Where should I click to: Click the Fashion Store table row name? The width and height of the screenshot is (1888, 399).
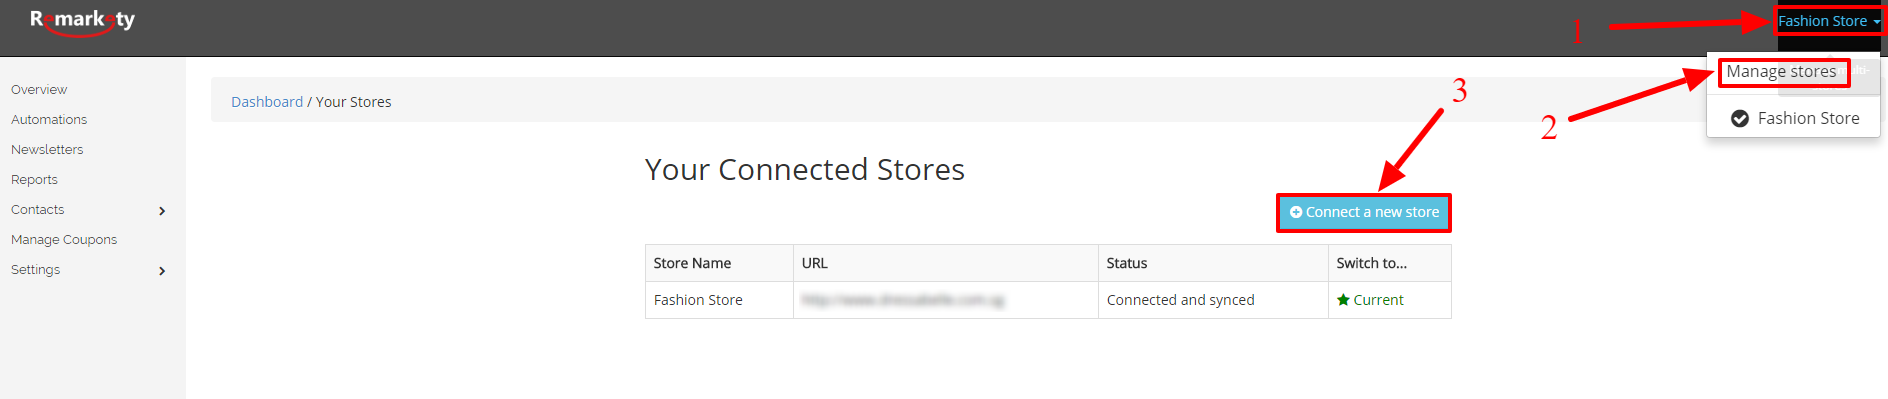tap(698, 300)
